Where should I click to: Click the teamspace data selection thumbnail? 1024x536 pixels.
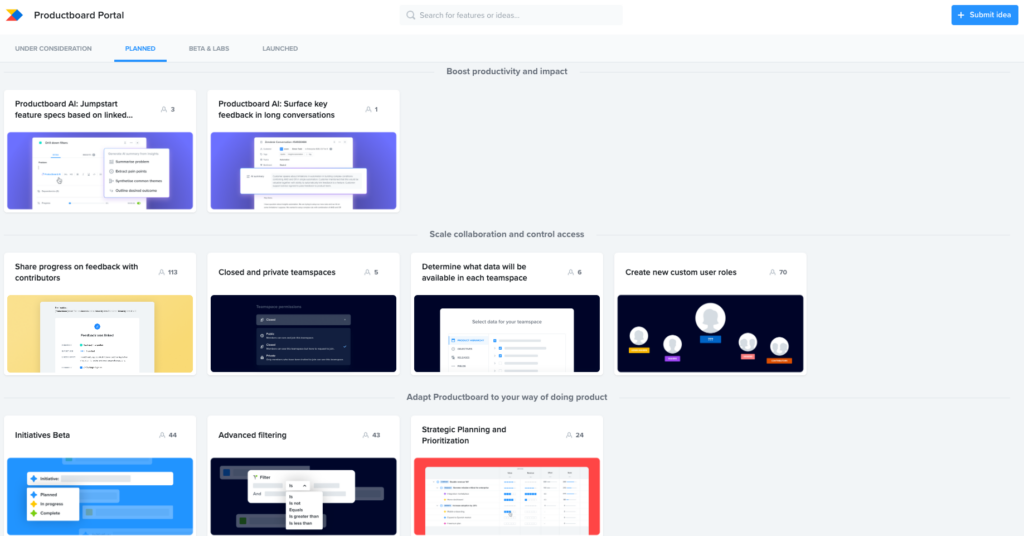pos(507,334)
